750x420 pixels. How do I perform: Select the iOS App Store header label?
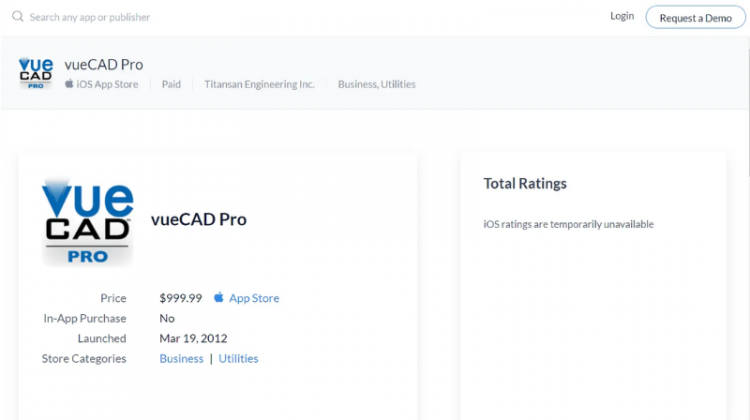(x=107, y=84)
